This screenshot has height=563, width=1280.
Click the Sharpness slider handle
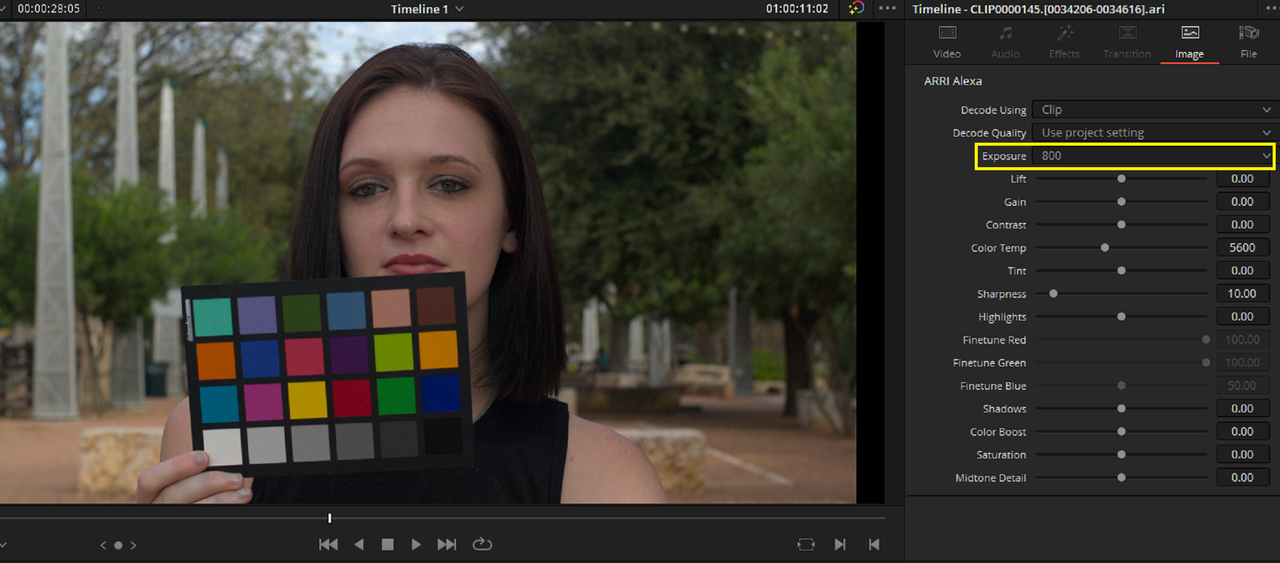(x=1054, y=294)
